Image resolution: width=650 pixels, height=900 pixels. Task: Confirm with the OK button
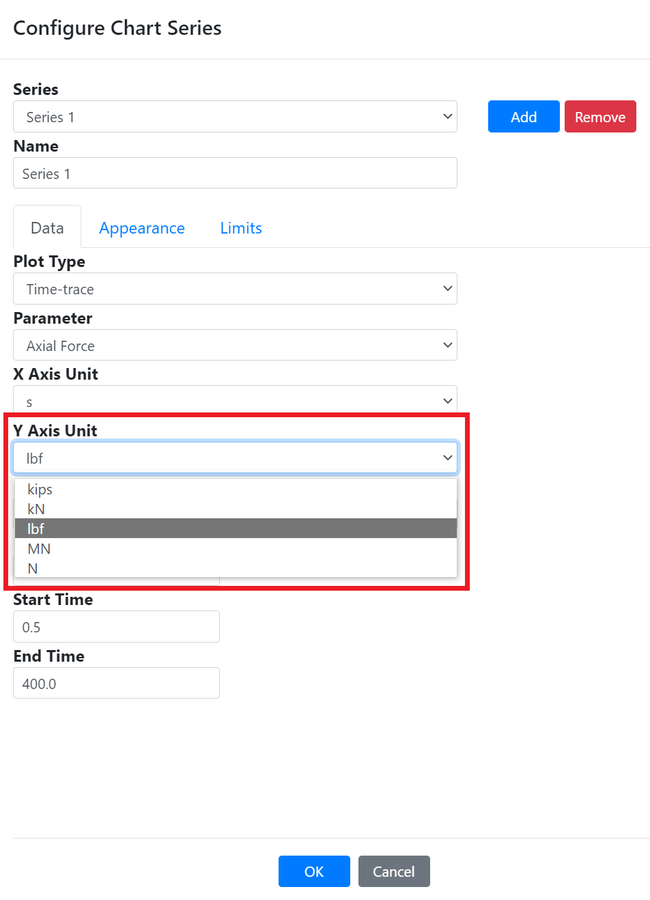(x=314, y=871)
